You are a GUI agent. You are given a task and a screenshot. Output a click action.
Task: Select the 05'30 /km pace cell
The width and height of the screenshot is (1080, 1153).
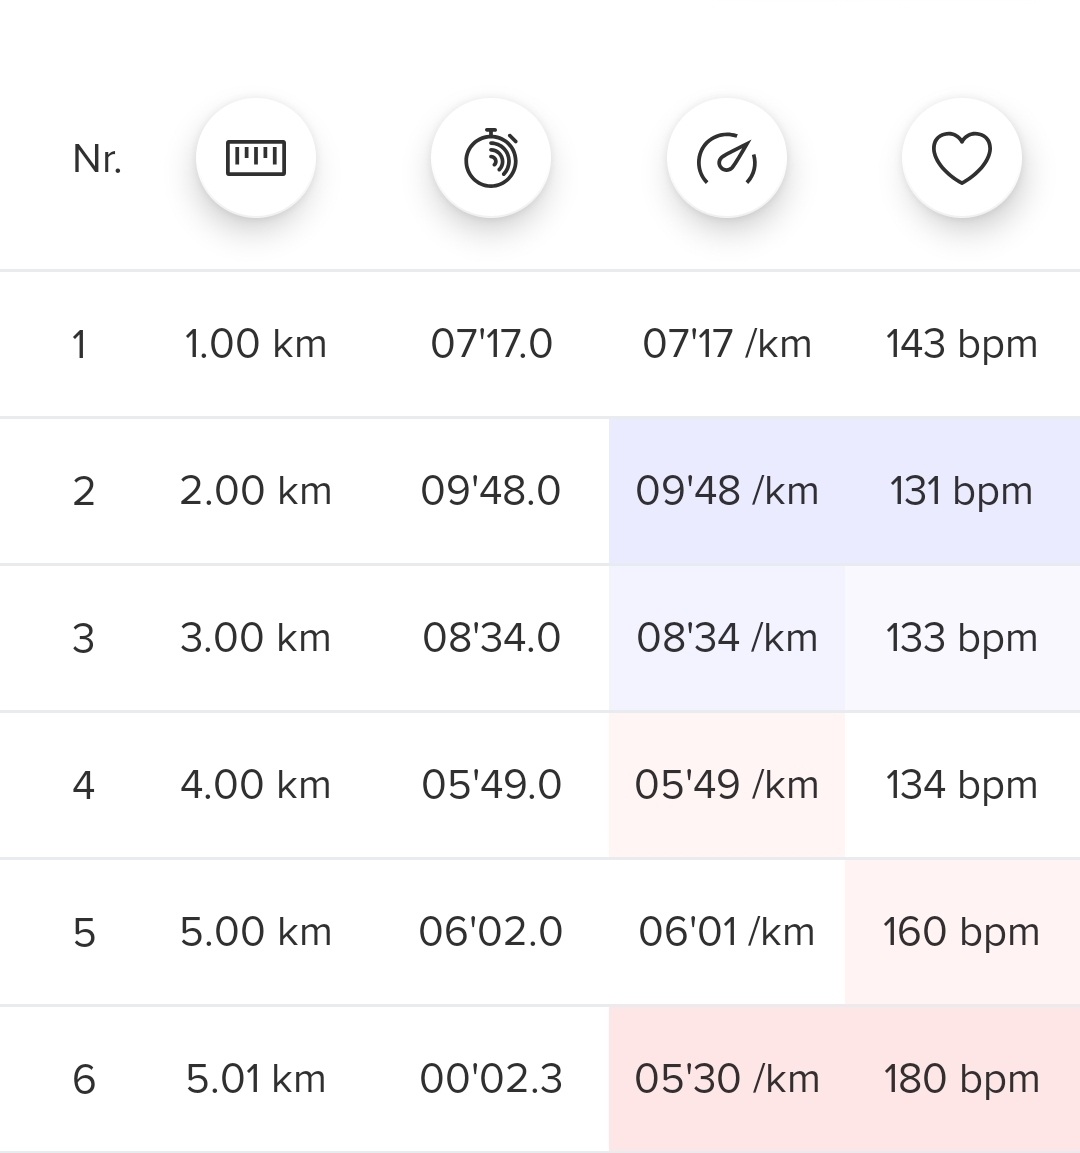pyautogui.click(x=727, y=1079)
